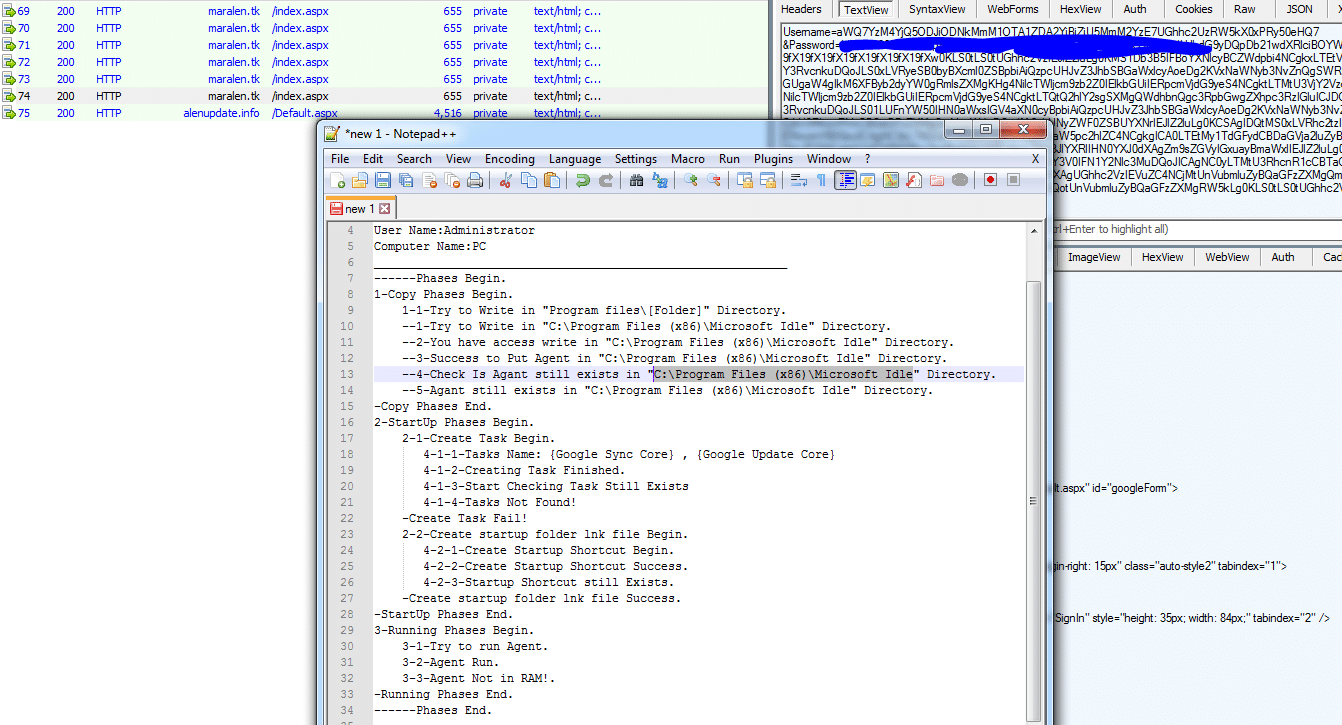
Task: Toggle Word wrap in the toolbar
Action: click(x=798, y=180)
